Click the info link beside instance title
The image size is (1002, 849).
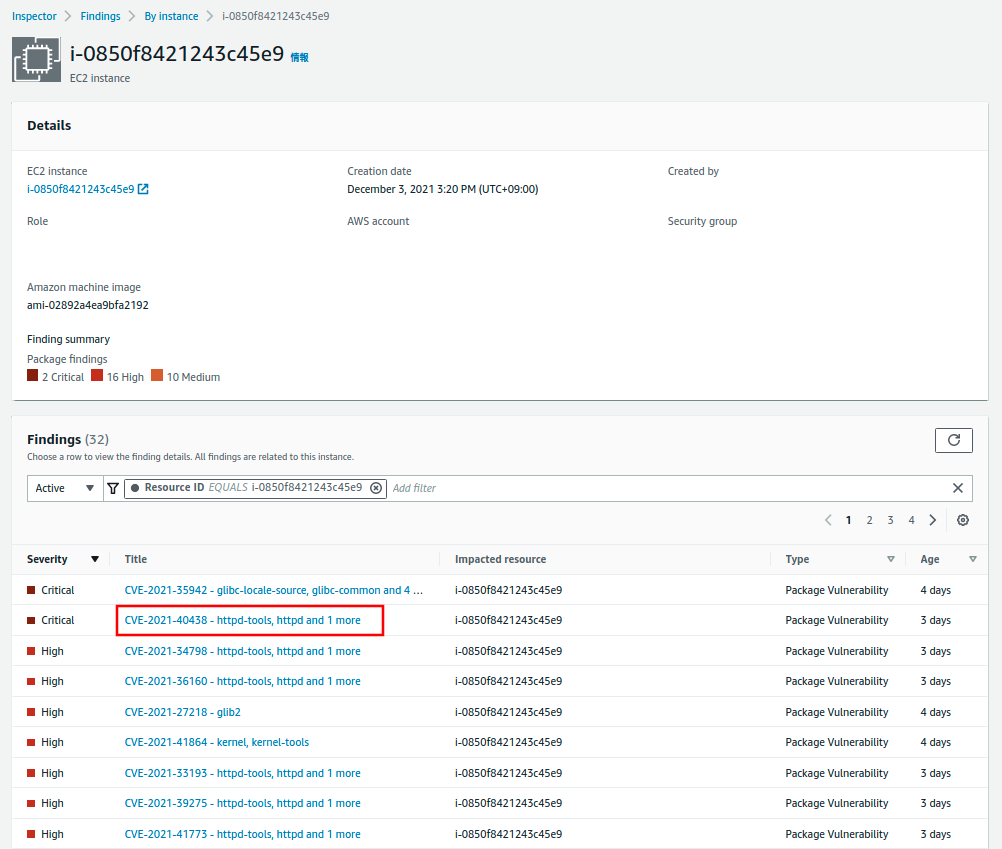[x=299, y=58]
